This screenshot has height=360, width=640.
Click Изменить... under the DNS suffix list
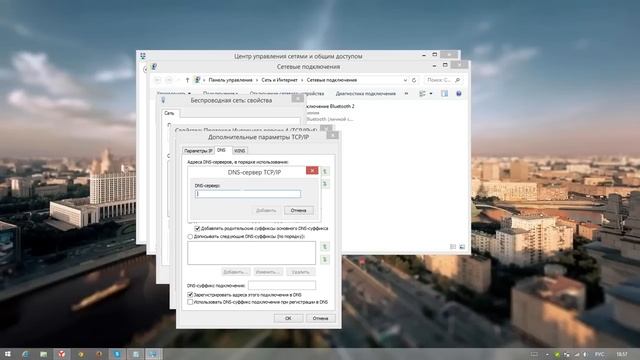tap(268, 272)
